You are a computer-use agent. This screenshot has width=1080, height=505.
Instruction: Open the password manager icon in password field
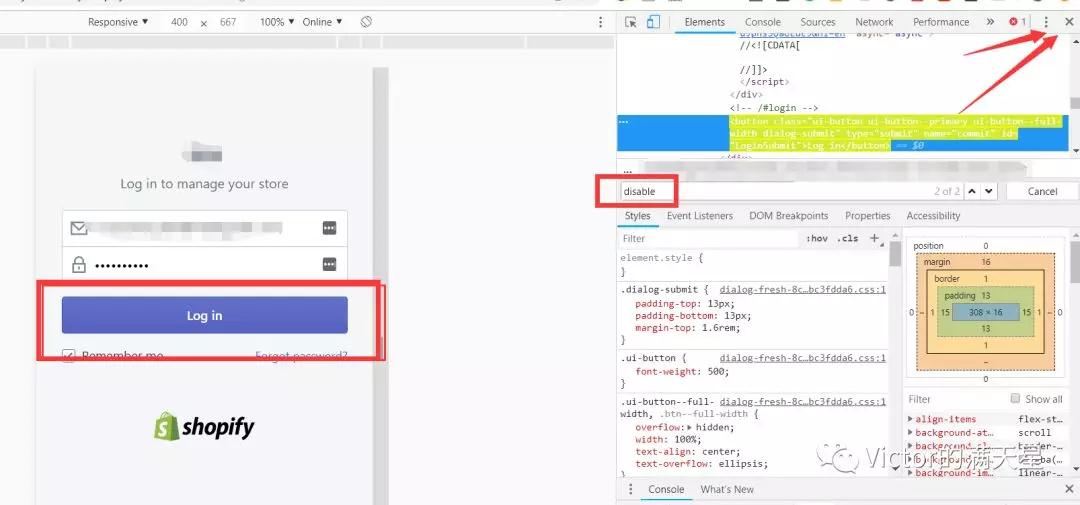pyautogui.click(x=329, y=265)
